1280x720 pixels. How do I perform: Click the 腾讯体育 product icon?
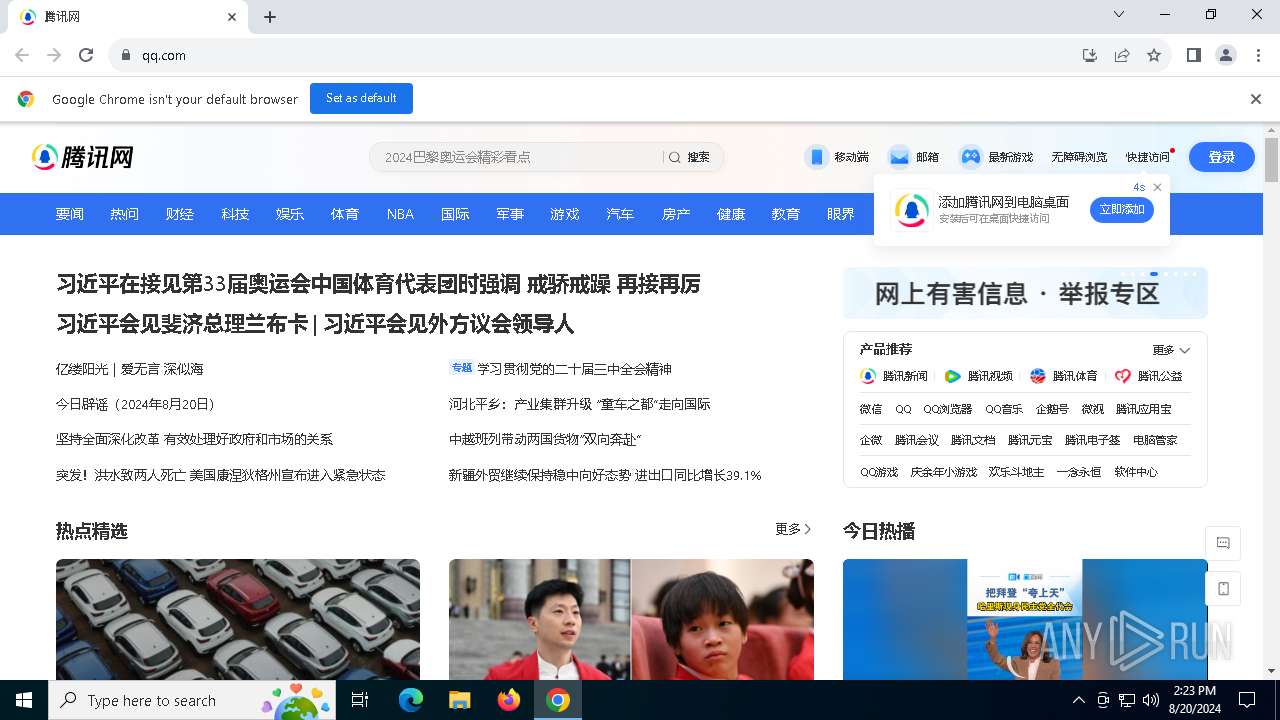pyautogui.click(x=1038, y=376)
